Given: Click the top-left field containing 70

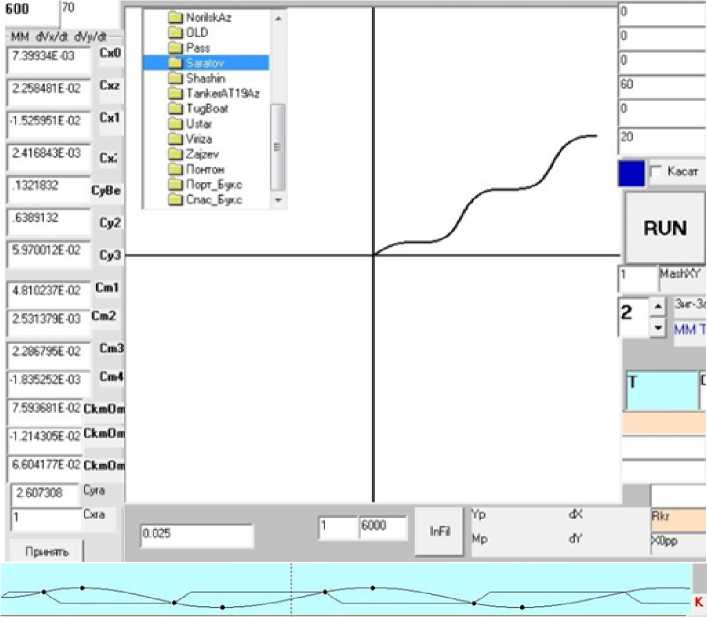Looking at the screenshot, I should pos(89,14).
